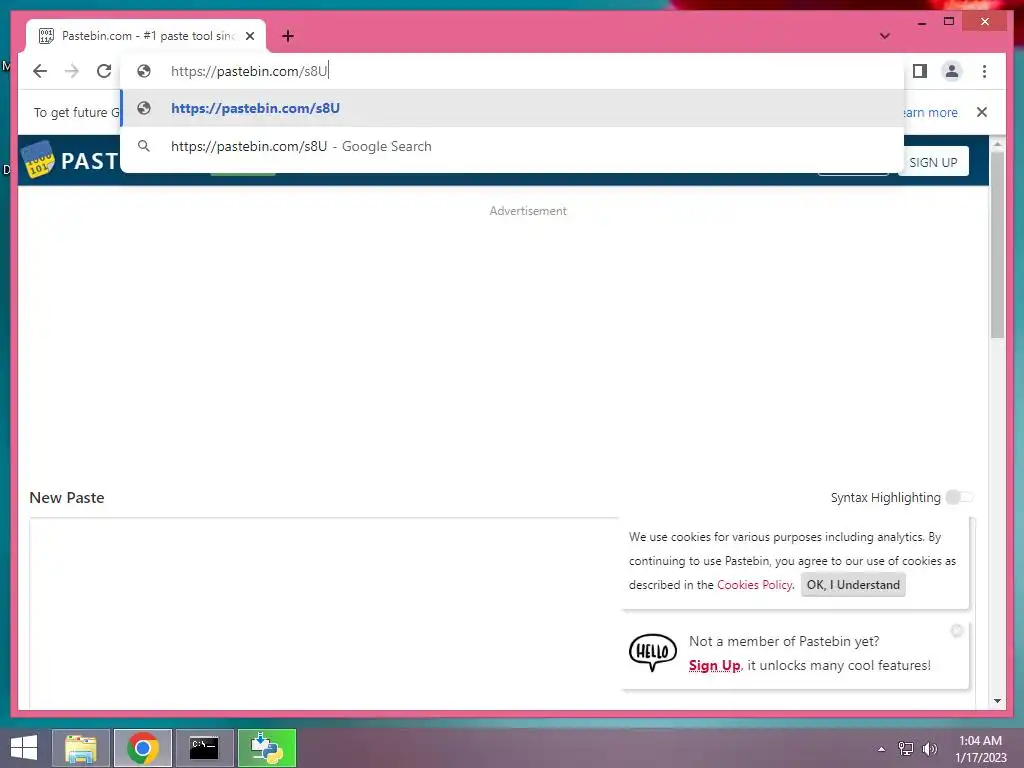
Task: Open the Learn more link in info bar
Action: [931, 112]
